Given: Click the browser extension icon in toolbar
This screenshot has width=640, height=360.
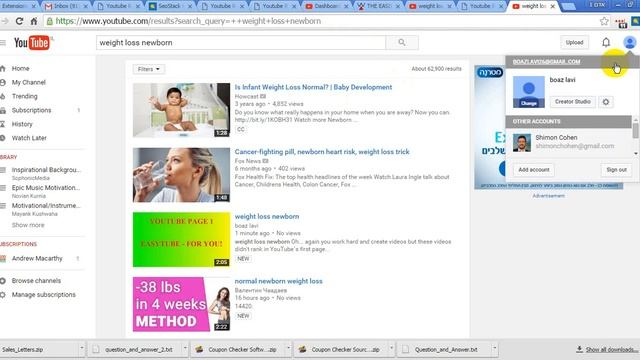Looking at the screenshot, I should (622, 23).
